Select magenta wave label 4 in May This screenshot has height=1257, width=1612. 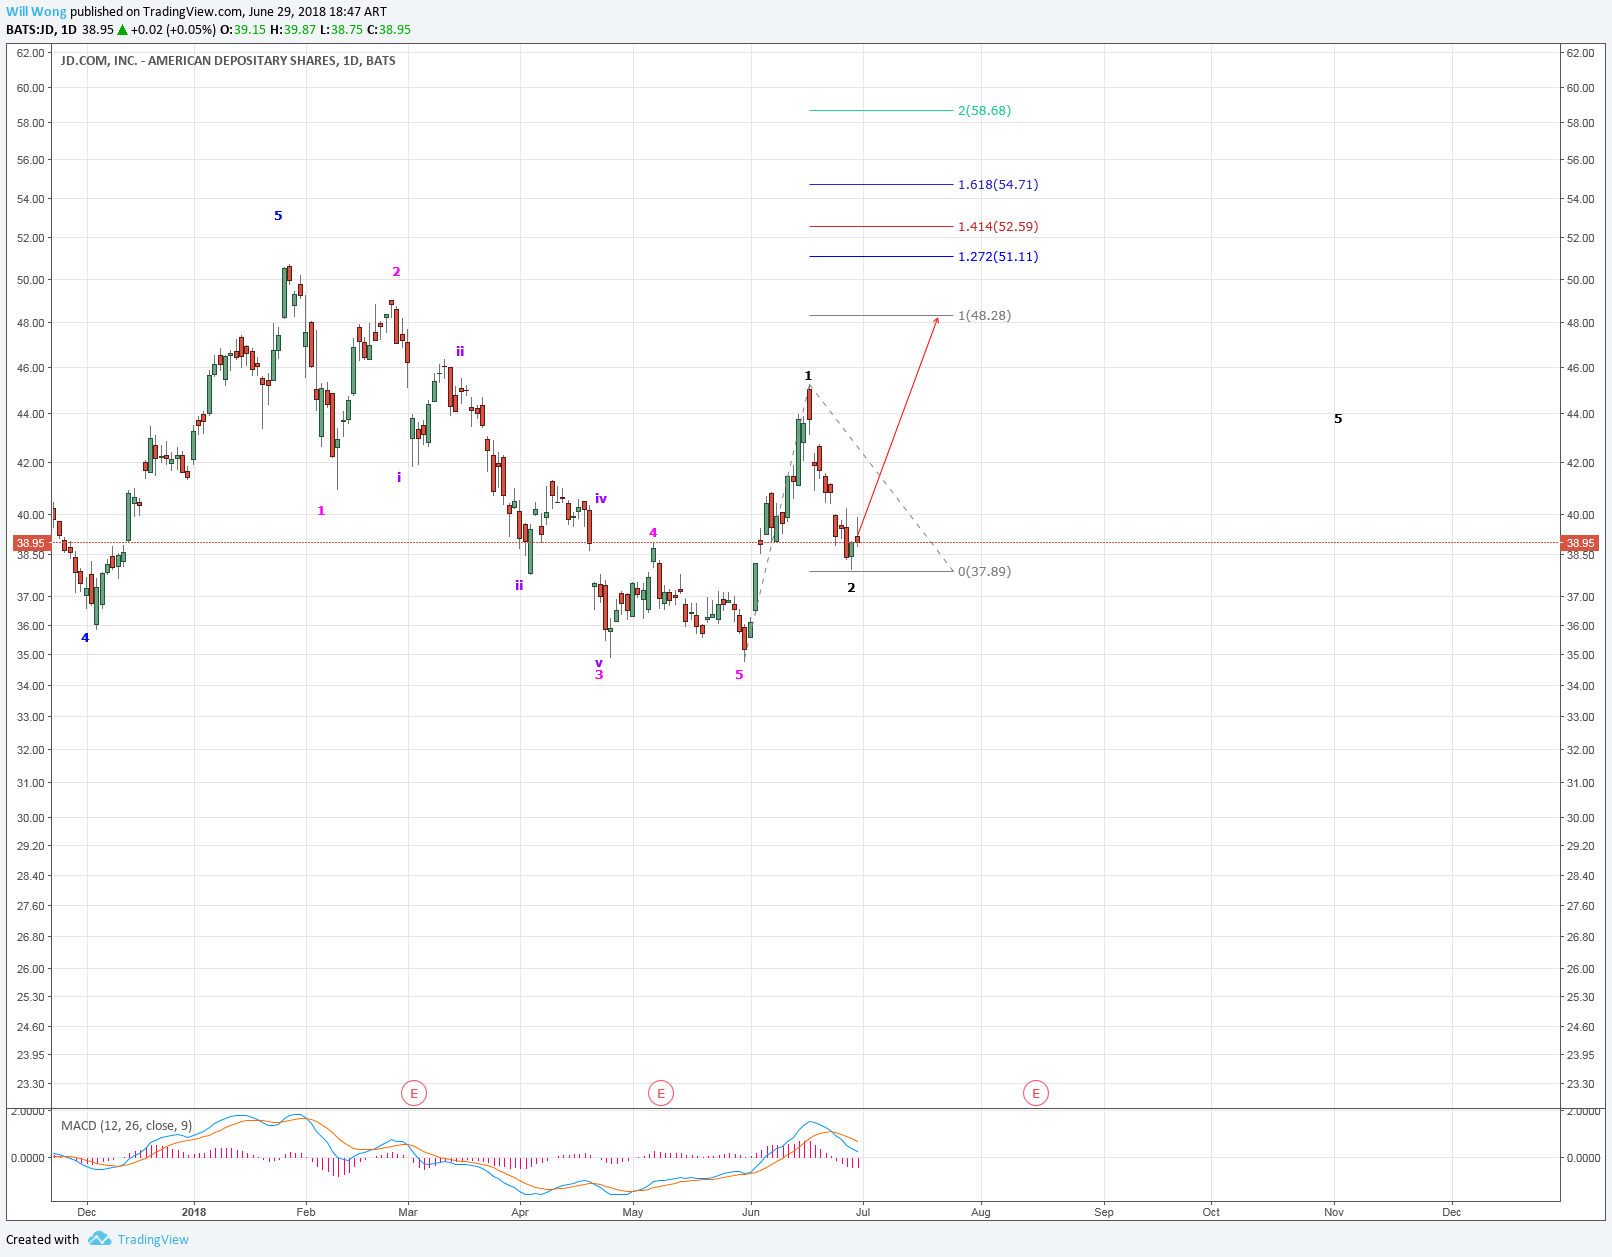coord(653,533)
